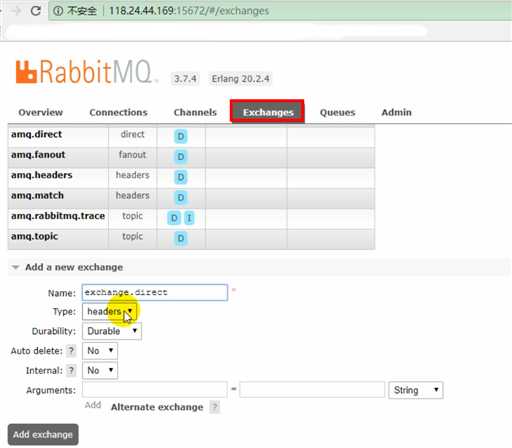Select the Exchanges tab
The image size is (512, 448).
267,112
